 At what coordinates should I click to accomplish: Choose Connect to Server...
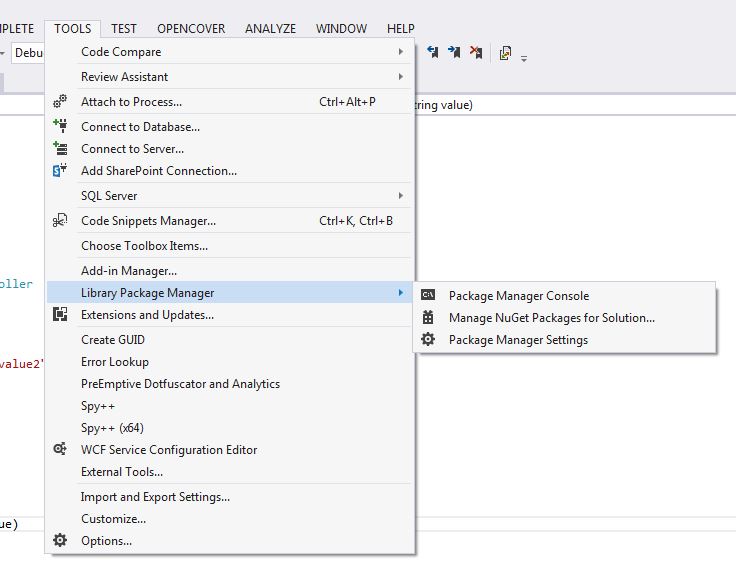click(230, 149)
